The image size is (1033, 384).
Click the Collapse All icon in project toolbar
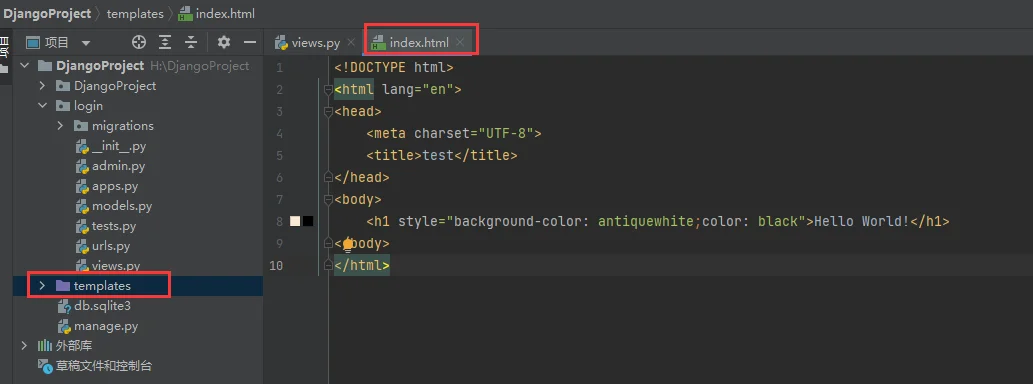tap(191, 43)
